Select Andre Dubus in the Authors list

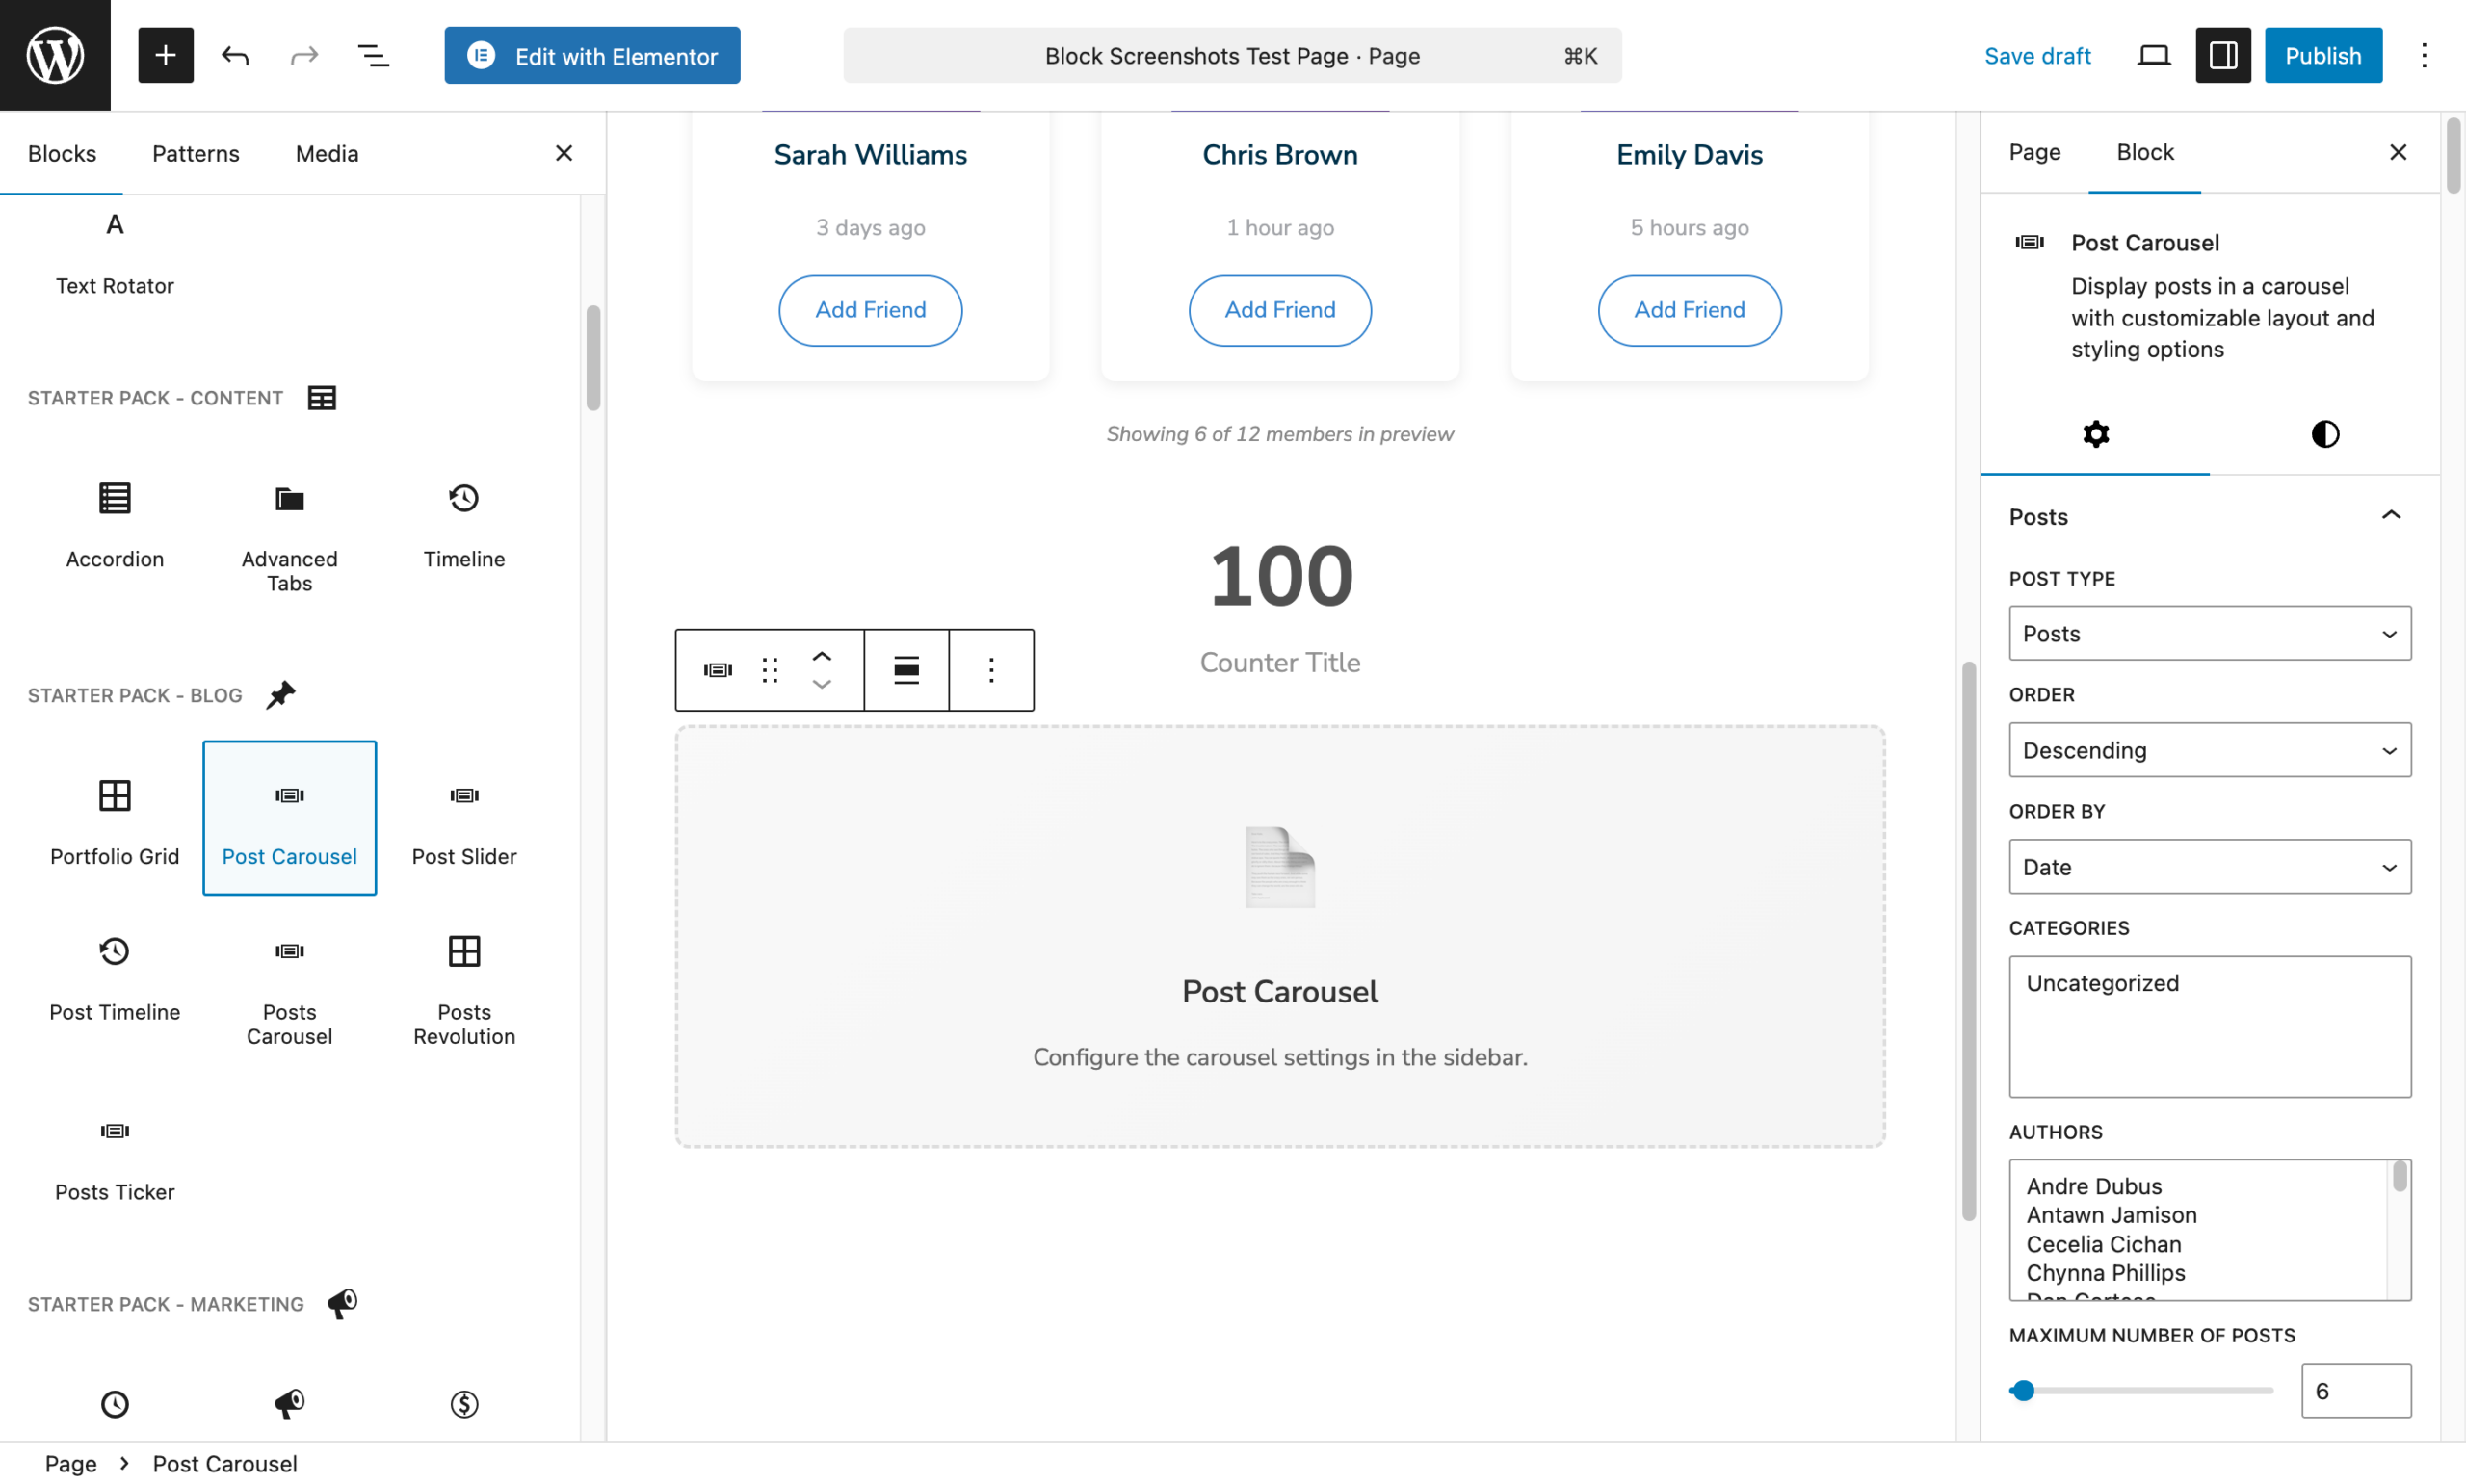[2094, 1185]
